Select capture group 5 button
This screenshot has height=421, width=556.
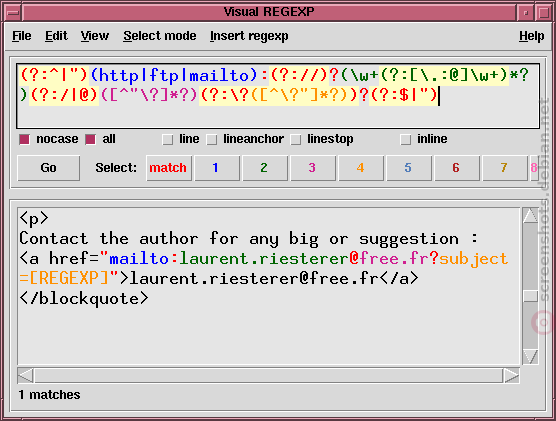tap(408, 168)
